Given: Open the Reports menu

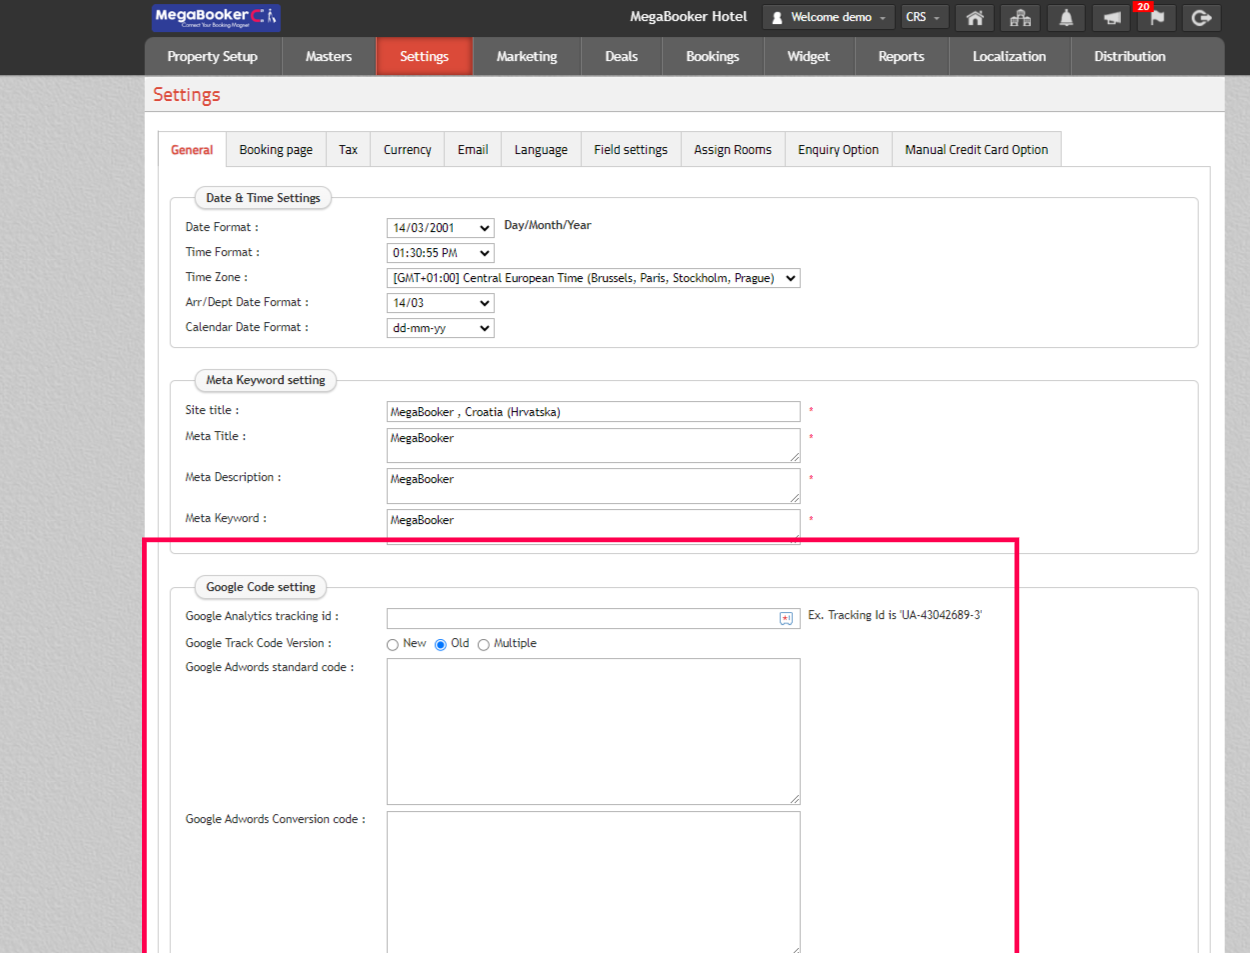Looking at the screenshot, I should (x=901, y=57).
